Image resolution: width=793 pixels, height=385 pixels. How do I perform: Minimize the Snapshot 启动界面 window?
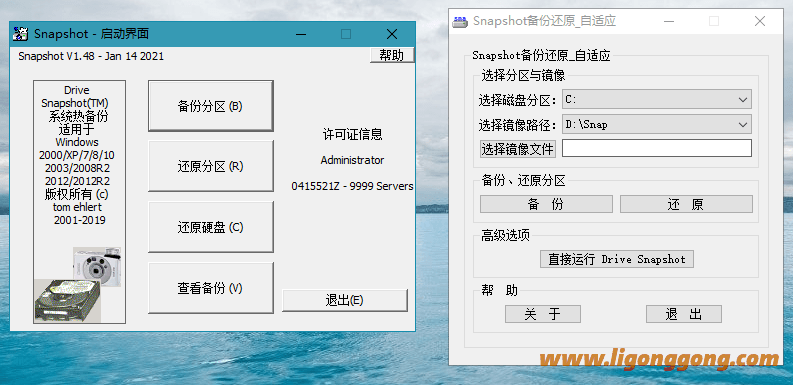[x=301, y=34]
